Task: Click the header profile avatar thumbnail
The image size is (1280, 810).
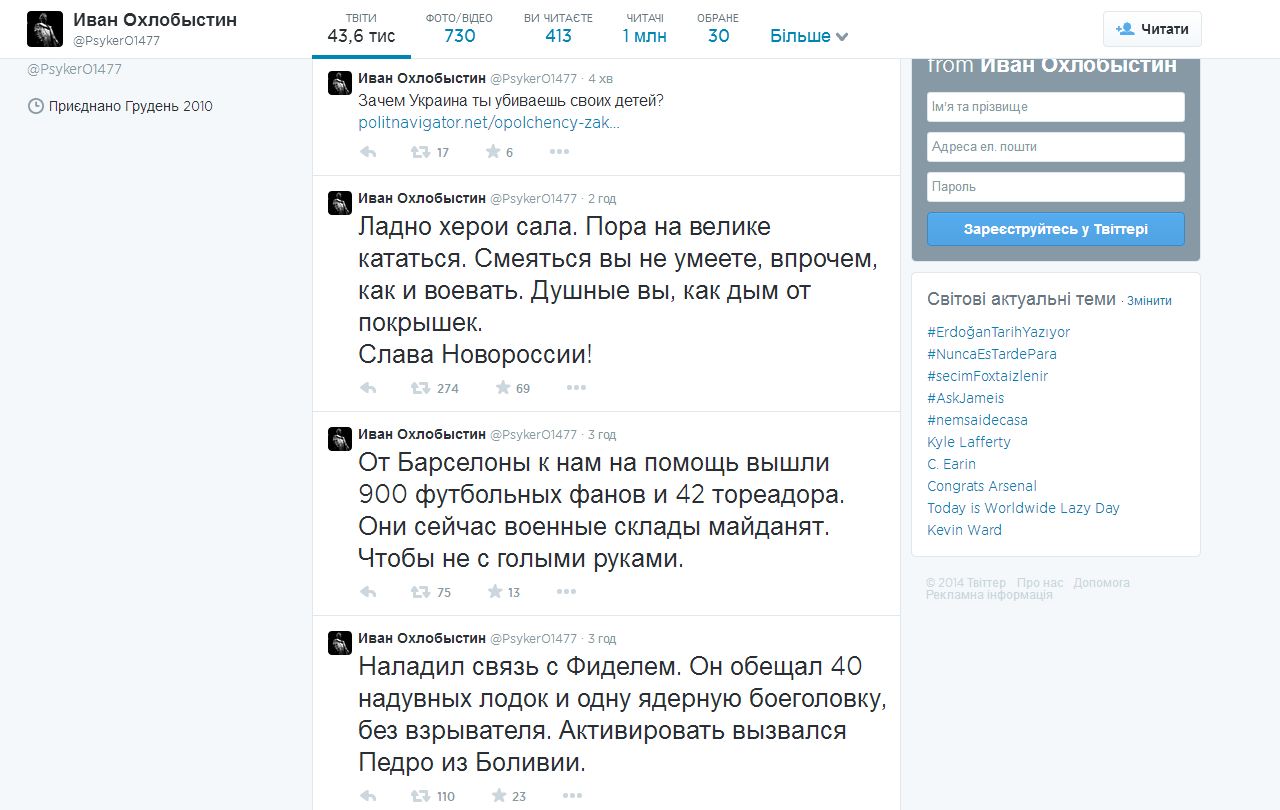Action: (x=45, y=29)
